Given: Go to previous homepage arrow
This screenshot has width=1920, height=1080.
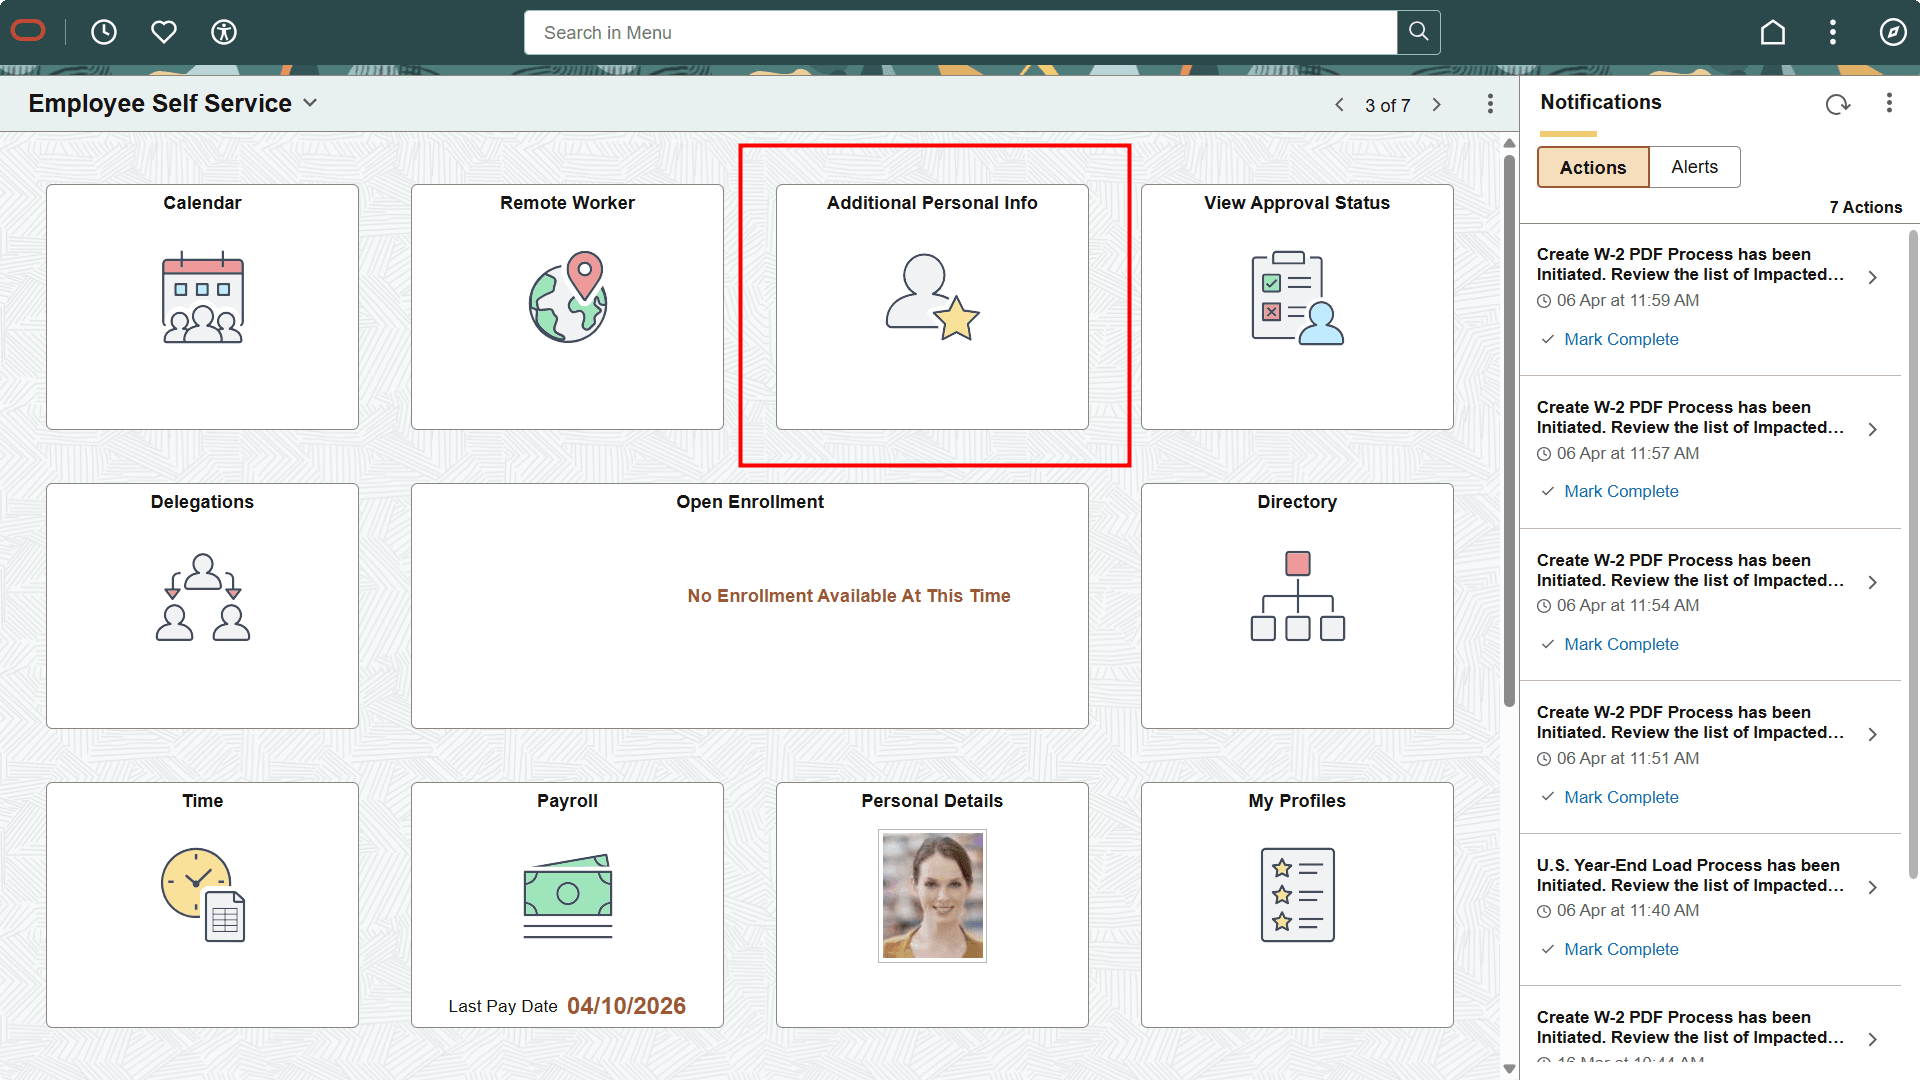Looking at the screenshot, I should pos(1339,105).
